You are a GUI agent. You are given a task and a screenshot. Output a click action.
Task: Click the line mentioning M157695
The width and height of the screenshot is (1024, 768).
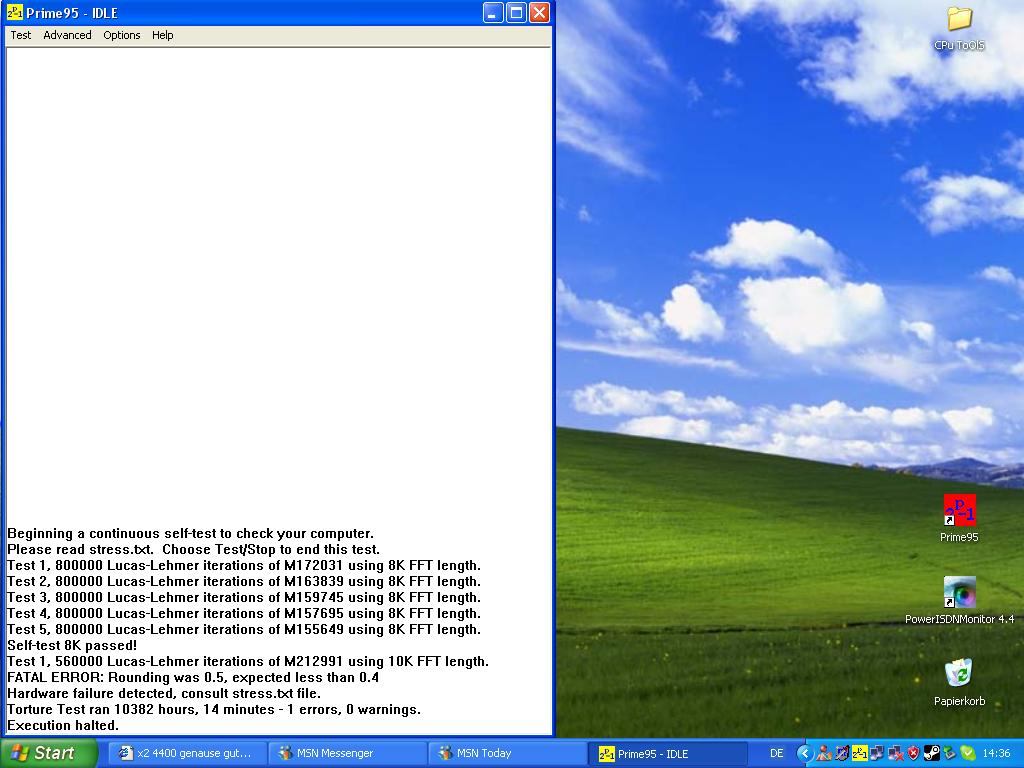244,613
